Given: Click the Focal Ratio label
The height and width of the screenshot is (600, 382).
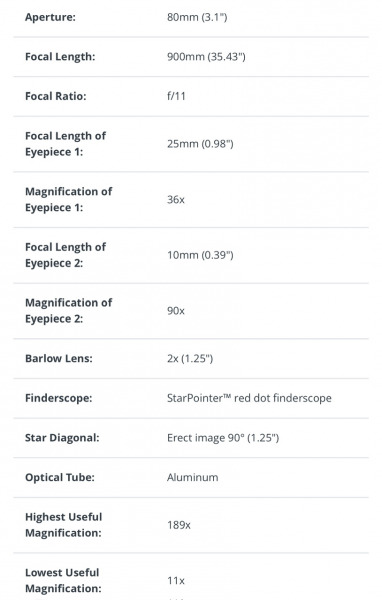Looking at the screenshot, I should [56, 96].
